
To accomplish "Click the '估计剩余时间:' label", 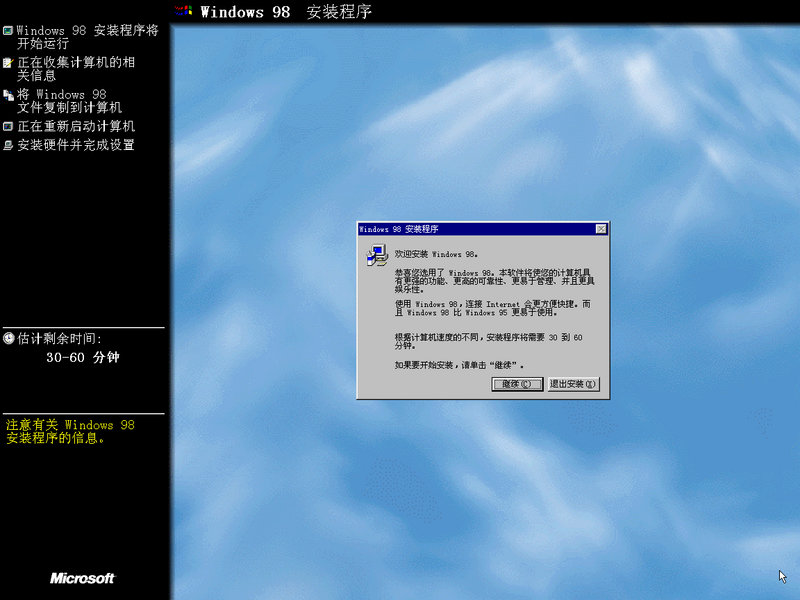I will pos(60,338).
